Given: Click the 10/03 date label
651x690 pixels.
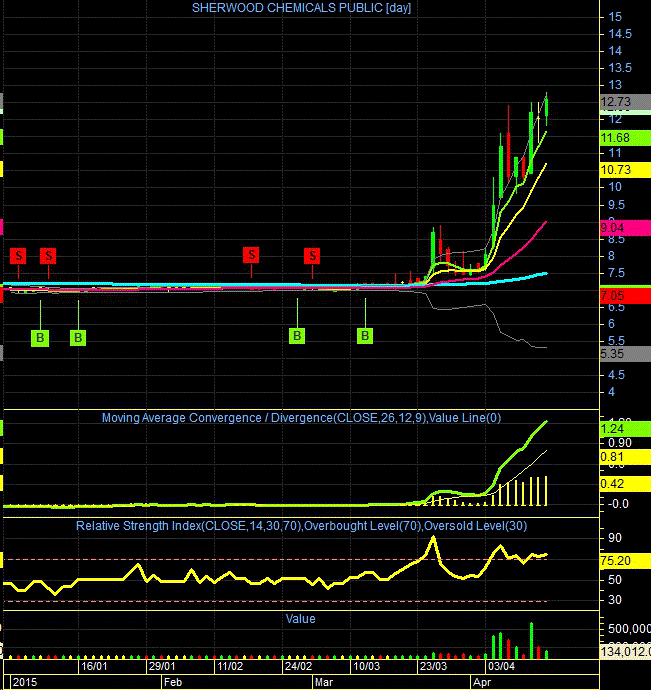Looking at the screenshot, I should pyautogui.click(x=366, y=666).
